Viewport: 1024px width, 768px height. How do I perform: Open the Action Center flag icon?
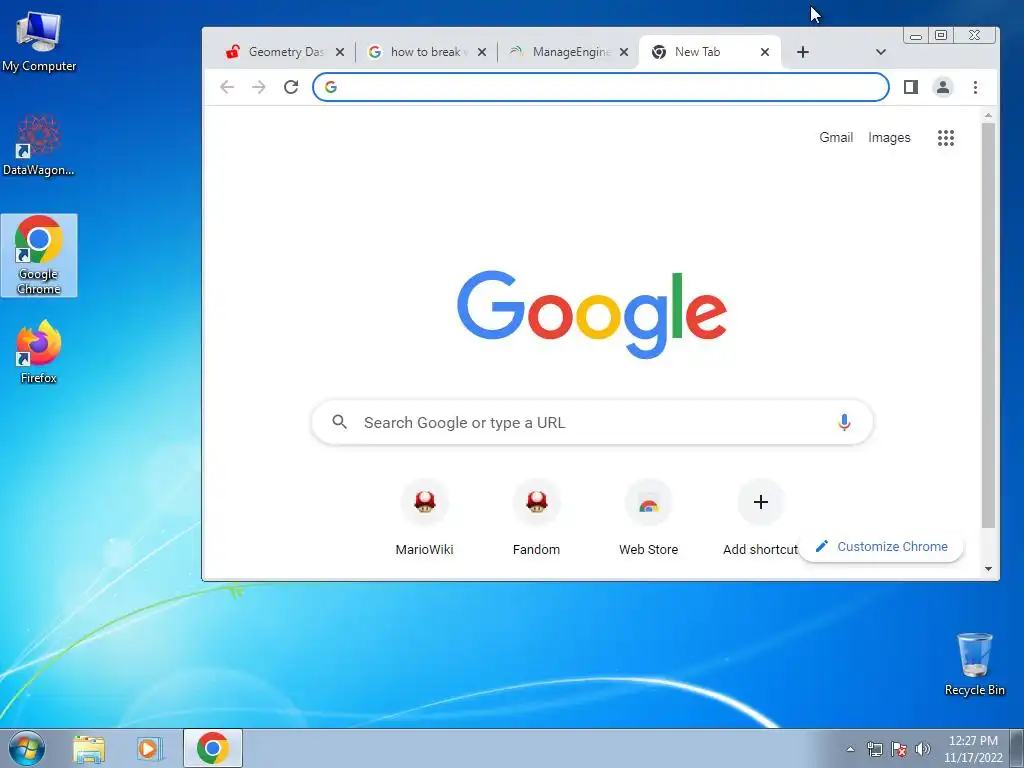coord(899,749)
